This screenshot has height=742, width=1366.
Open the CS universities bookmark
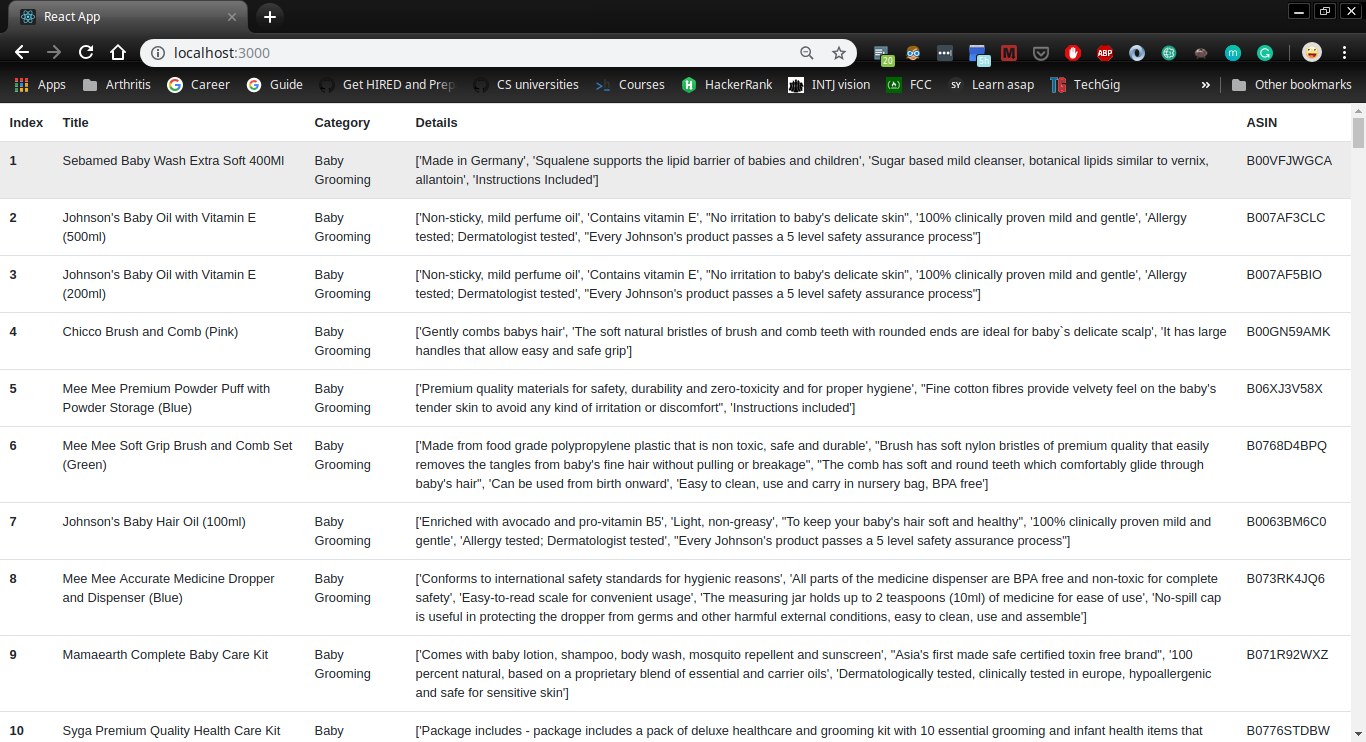coord(526,85)
